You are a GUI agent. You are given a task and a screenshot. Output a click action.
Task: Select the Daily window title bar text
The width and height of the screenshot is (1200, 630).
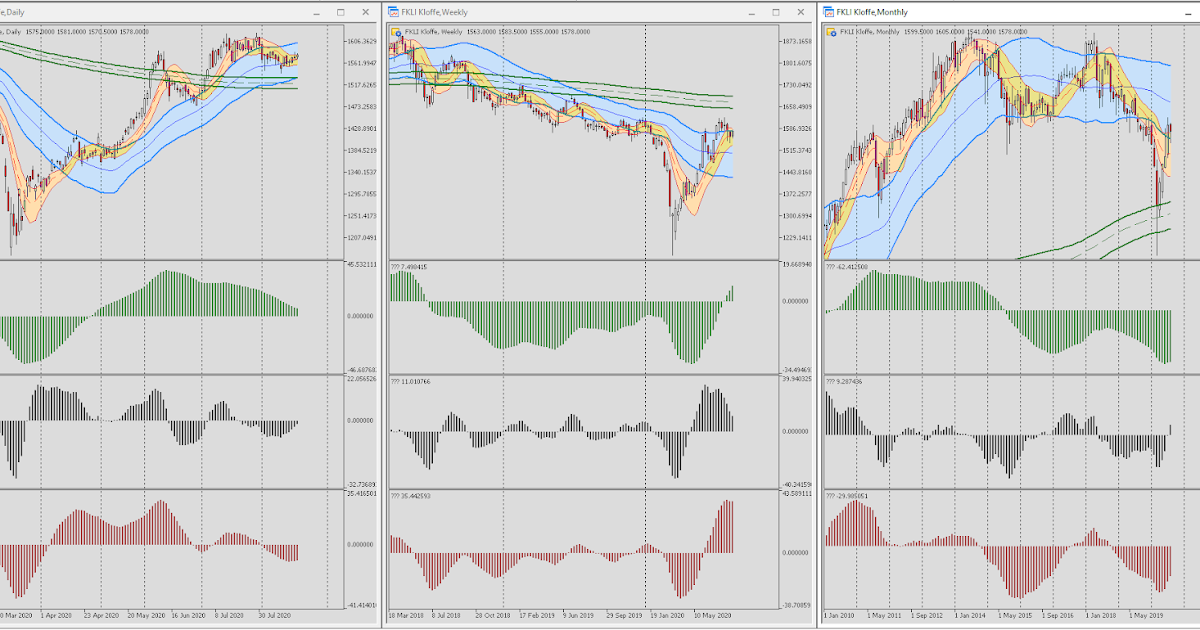(x=12, y=12)
